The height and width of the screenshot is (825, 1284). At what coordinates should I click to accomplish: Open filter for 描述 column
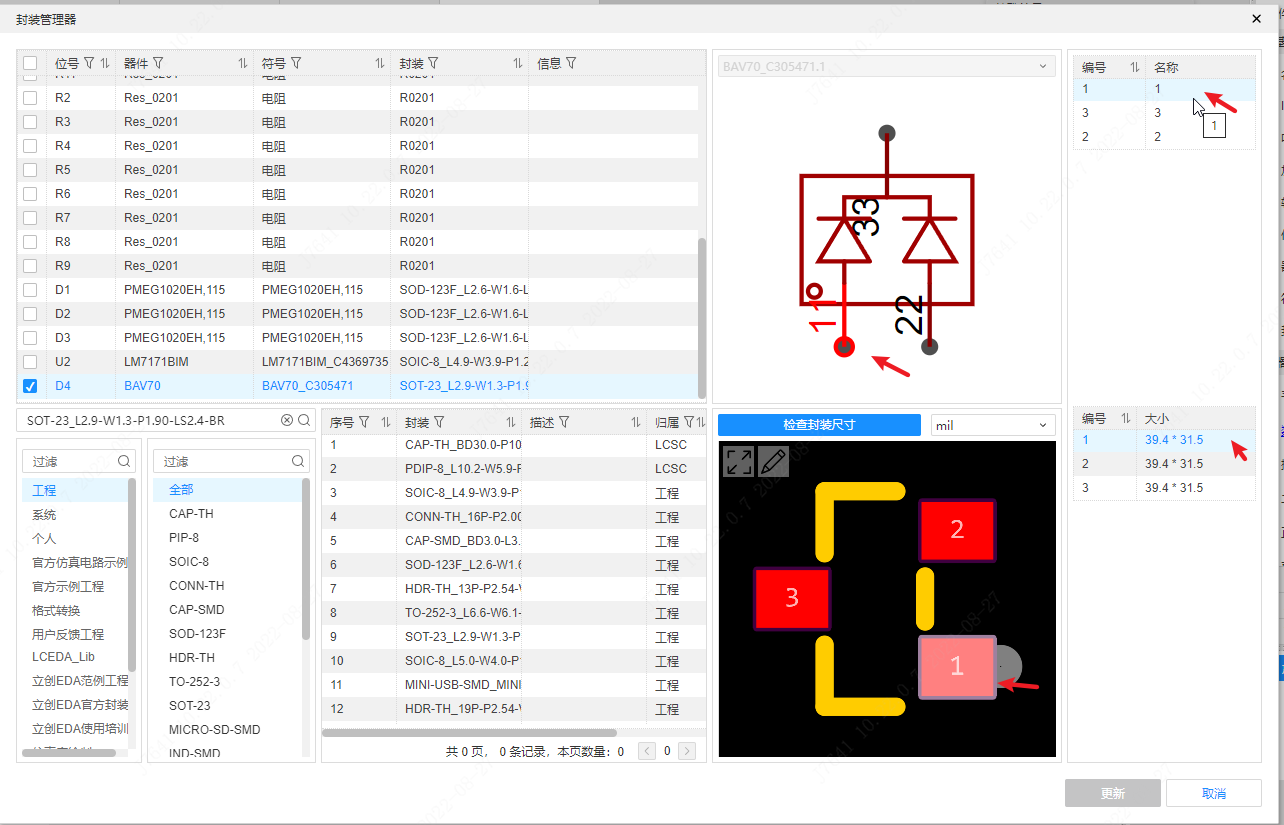point(564,422)
